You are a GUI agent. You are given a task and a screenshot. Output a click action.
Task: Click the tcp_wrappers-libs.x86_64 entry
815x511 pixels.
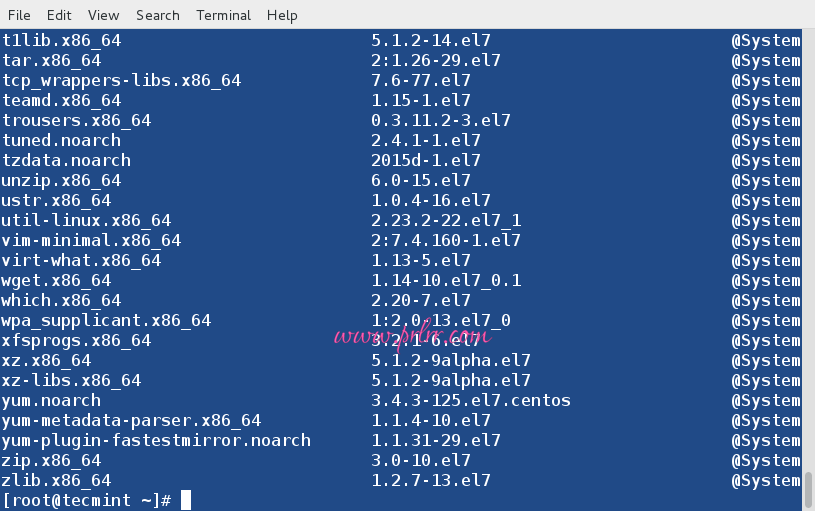click(121, 80)
